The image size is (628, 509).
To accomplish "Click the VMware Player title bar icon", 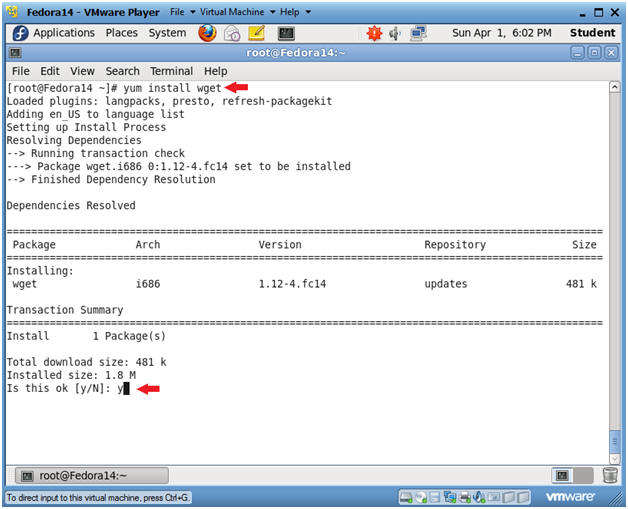I will [12, 12].
